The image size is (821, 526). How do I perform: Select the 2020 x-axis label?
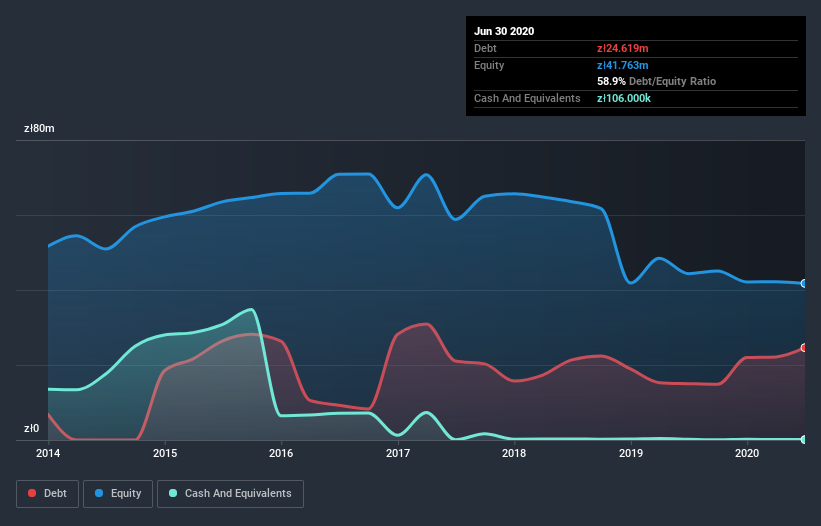point(747,453)
